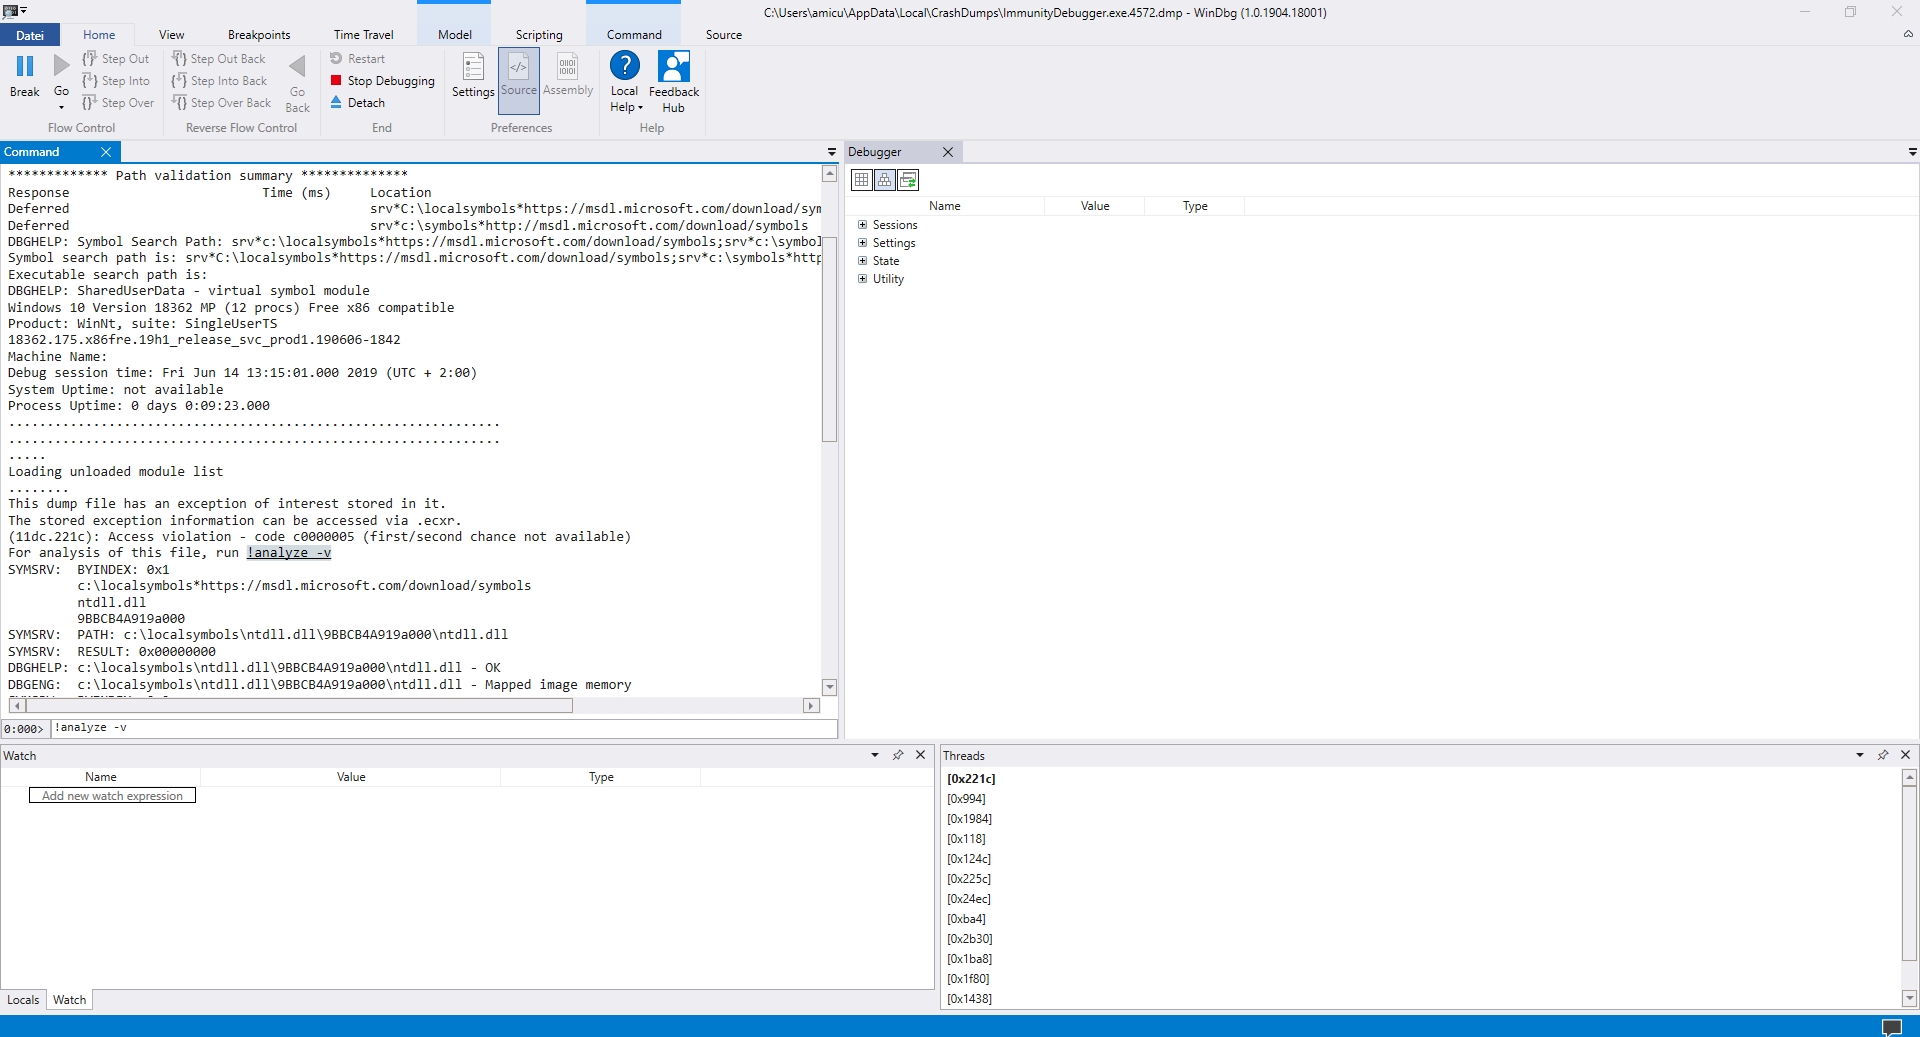The image size is (1920, 1037).
Task: Switch to the Watch tab
Action: tap(69, 1000)
